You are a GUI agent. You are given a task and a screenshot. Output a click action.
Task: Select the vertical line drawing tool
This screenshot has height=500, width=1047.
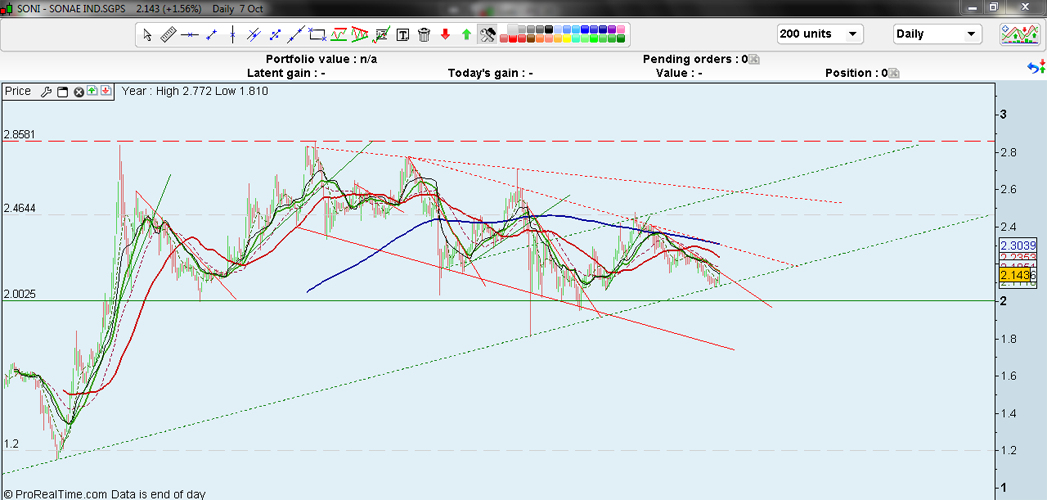tap(232, 34)
